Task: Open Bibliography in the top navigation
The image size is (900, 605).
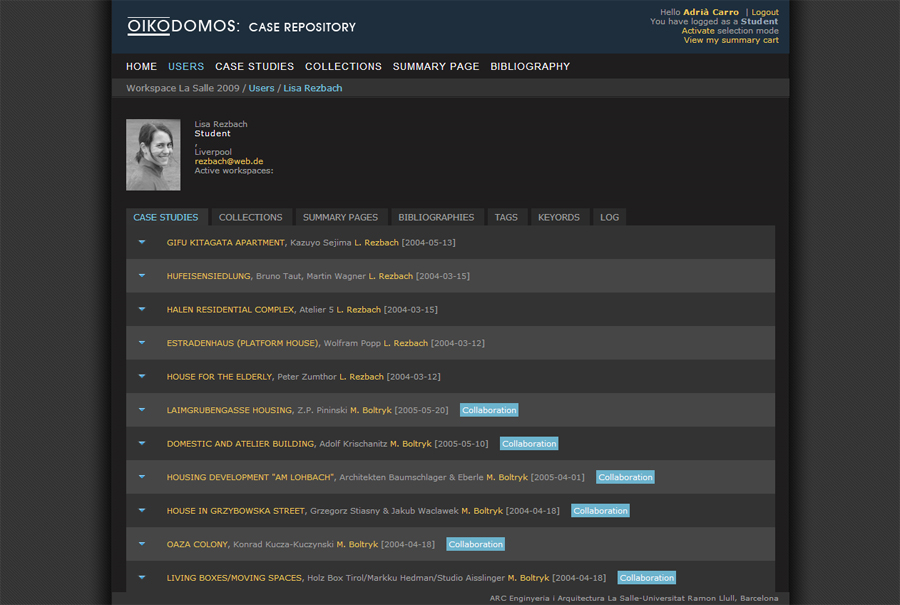Action: (x=530, y=67)
